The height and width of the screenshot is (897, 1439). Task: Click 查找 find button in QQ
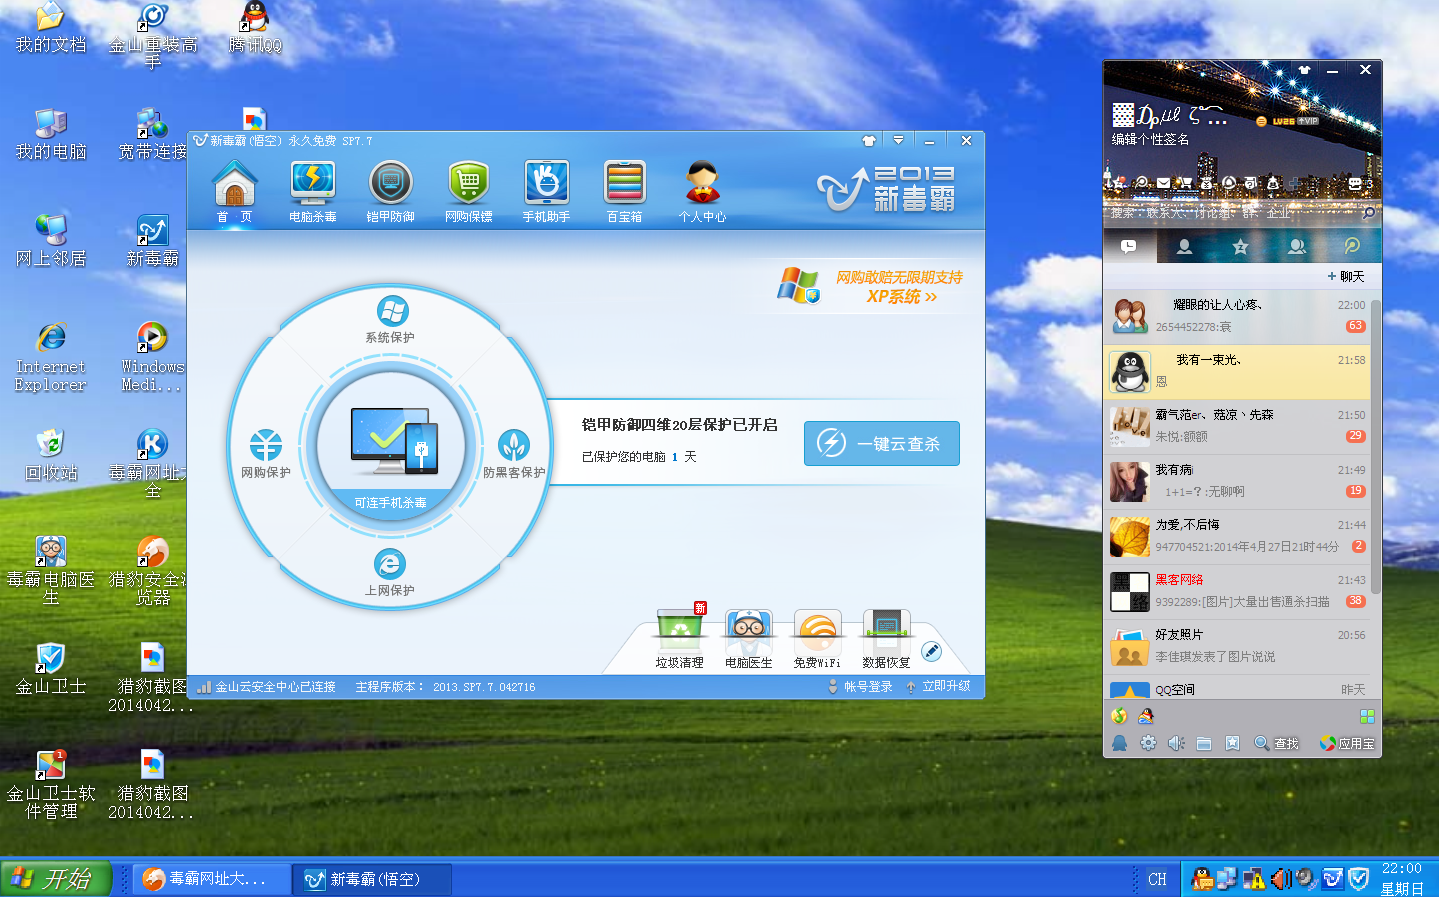[1276, 743]
